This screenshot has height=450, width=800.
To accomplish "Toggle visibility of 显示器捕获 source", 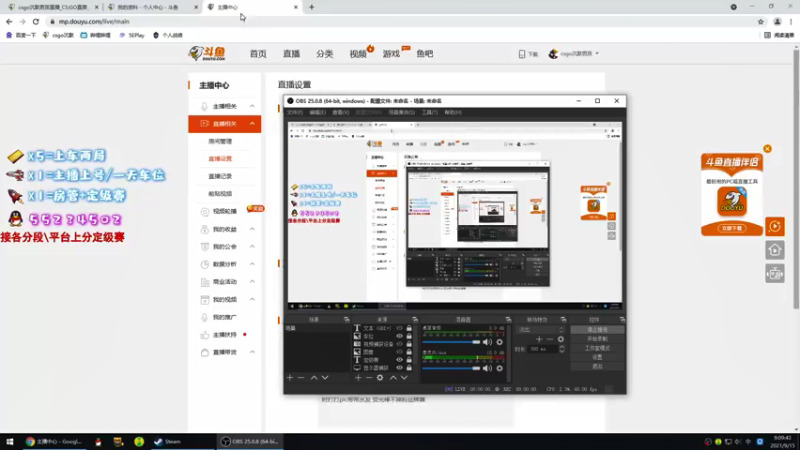I will [399, 367].
